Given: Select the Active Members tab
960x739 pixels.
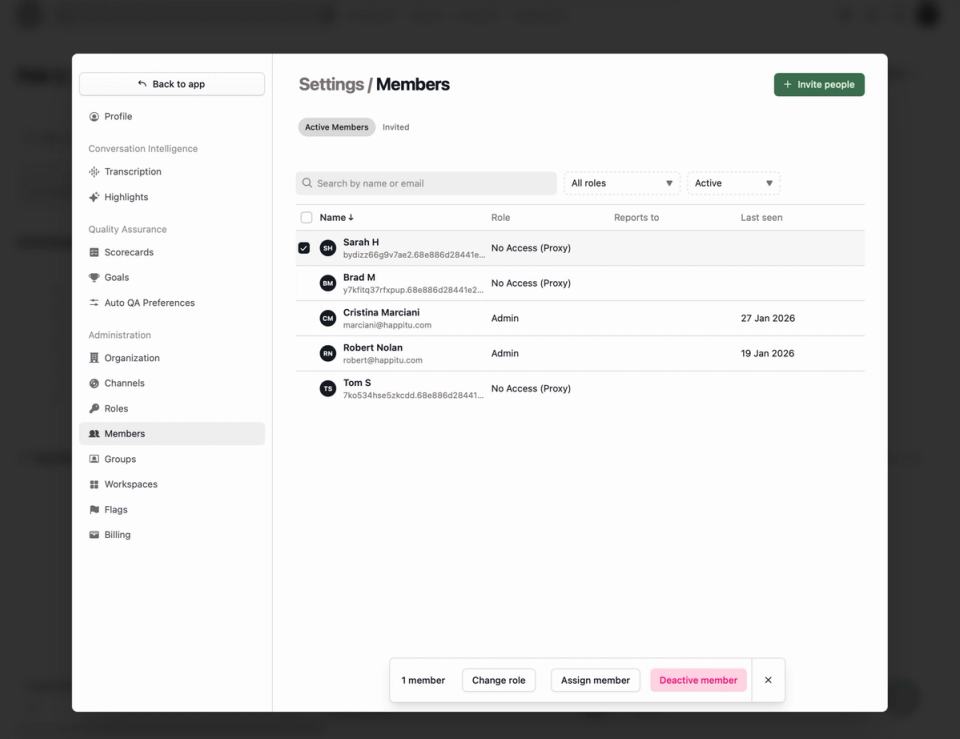Looking at the screenshot, I should click(x=336, y=127).
